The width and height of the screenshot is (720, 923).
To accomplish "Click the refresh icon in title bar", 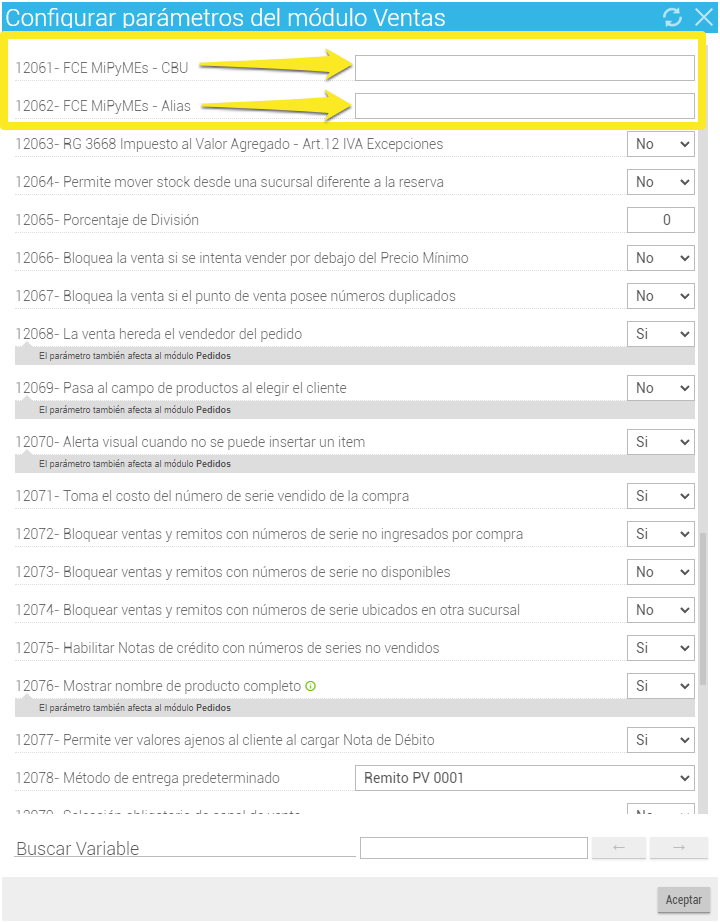I will tap(672, 16).
